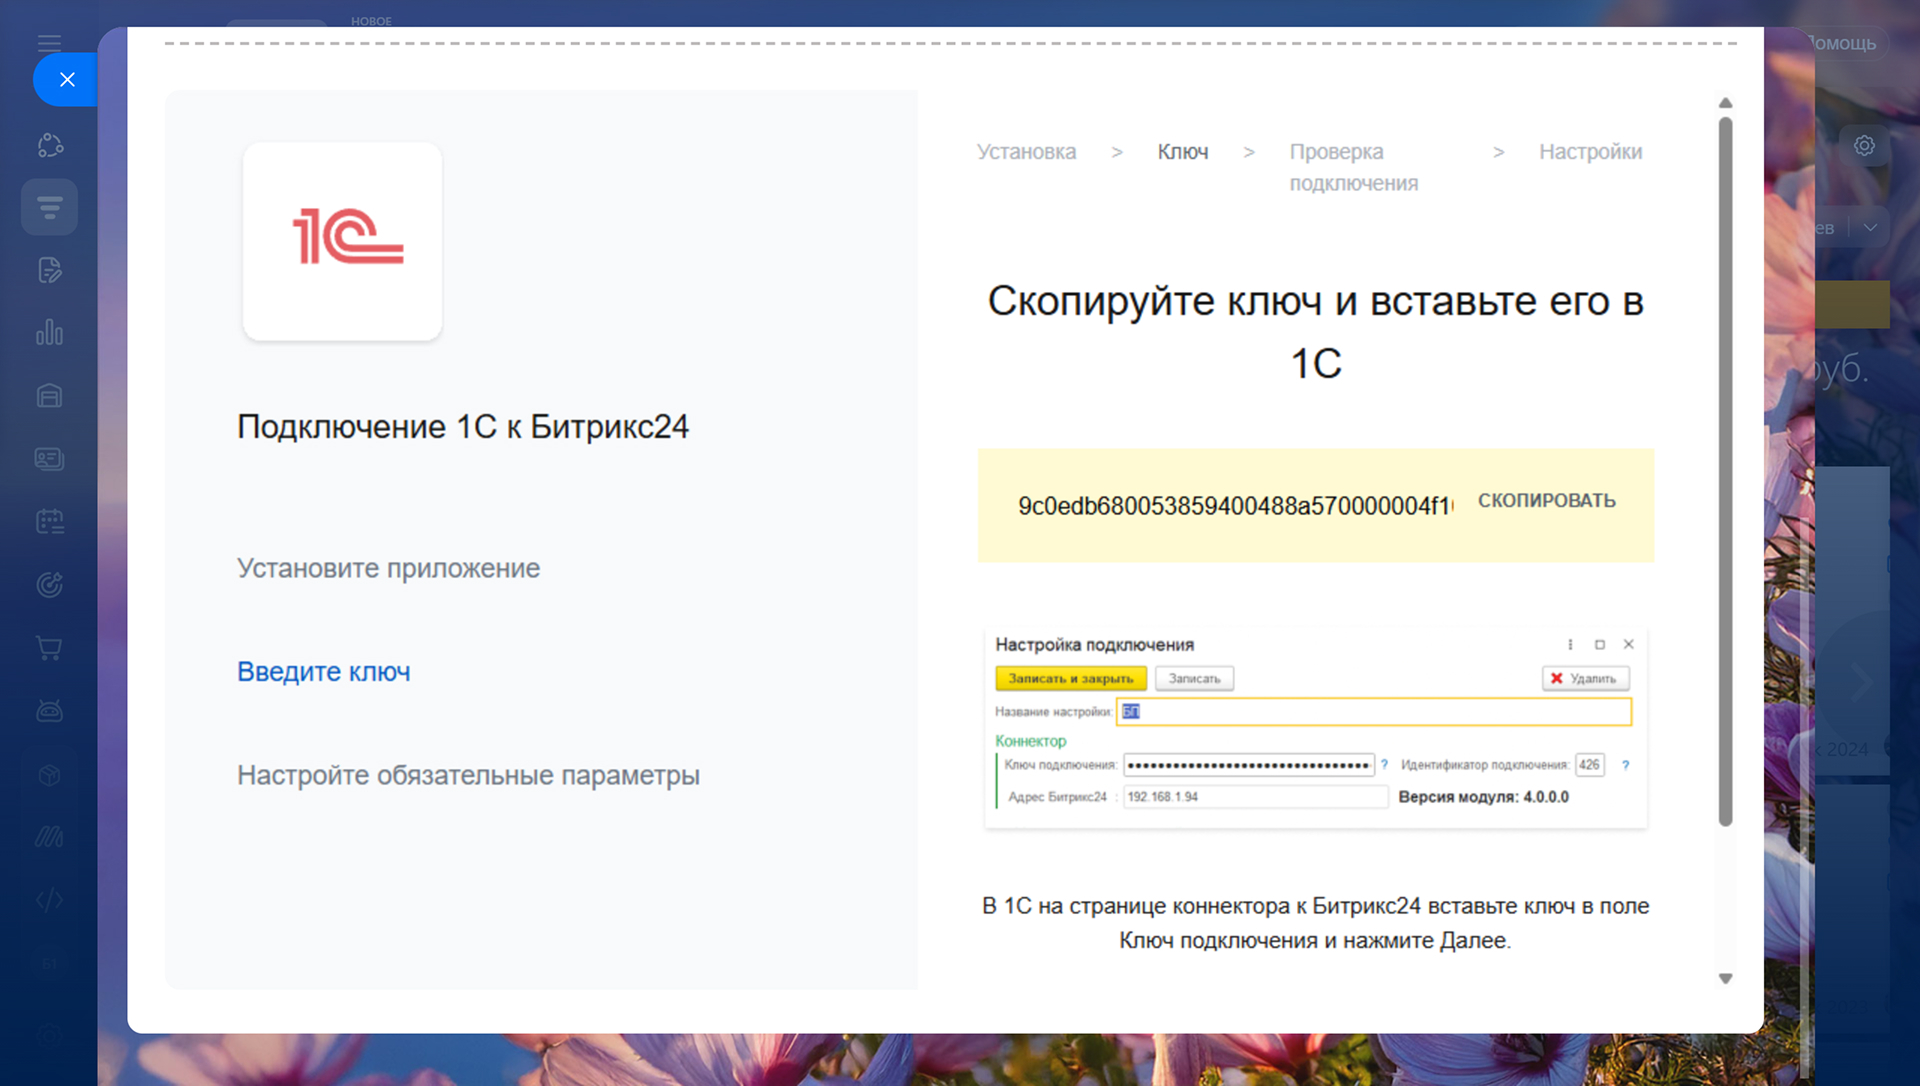
Task: Open the robot automation icon in sidebar
Action: [x=50, y=711]
